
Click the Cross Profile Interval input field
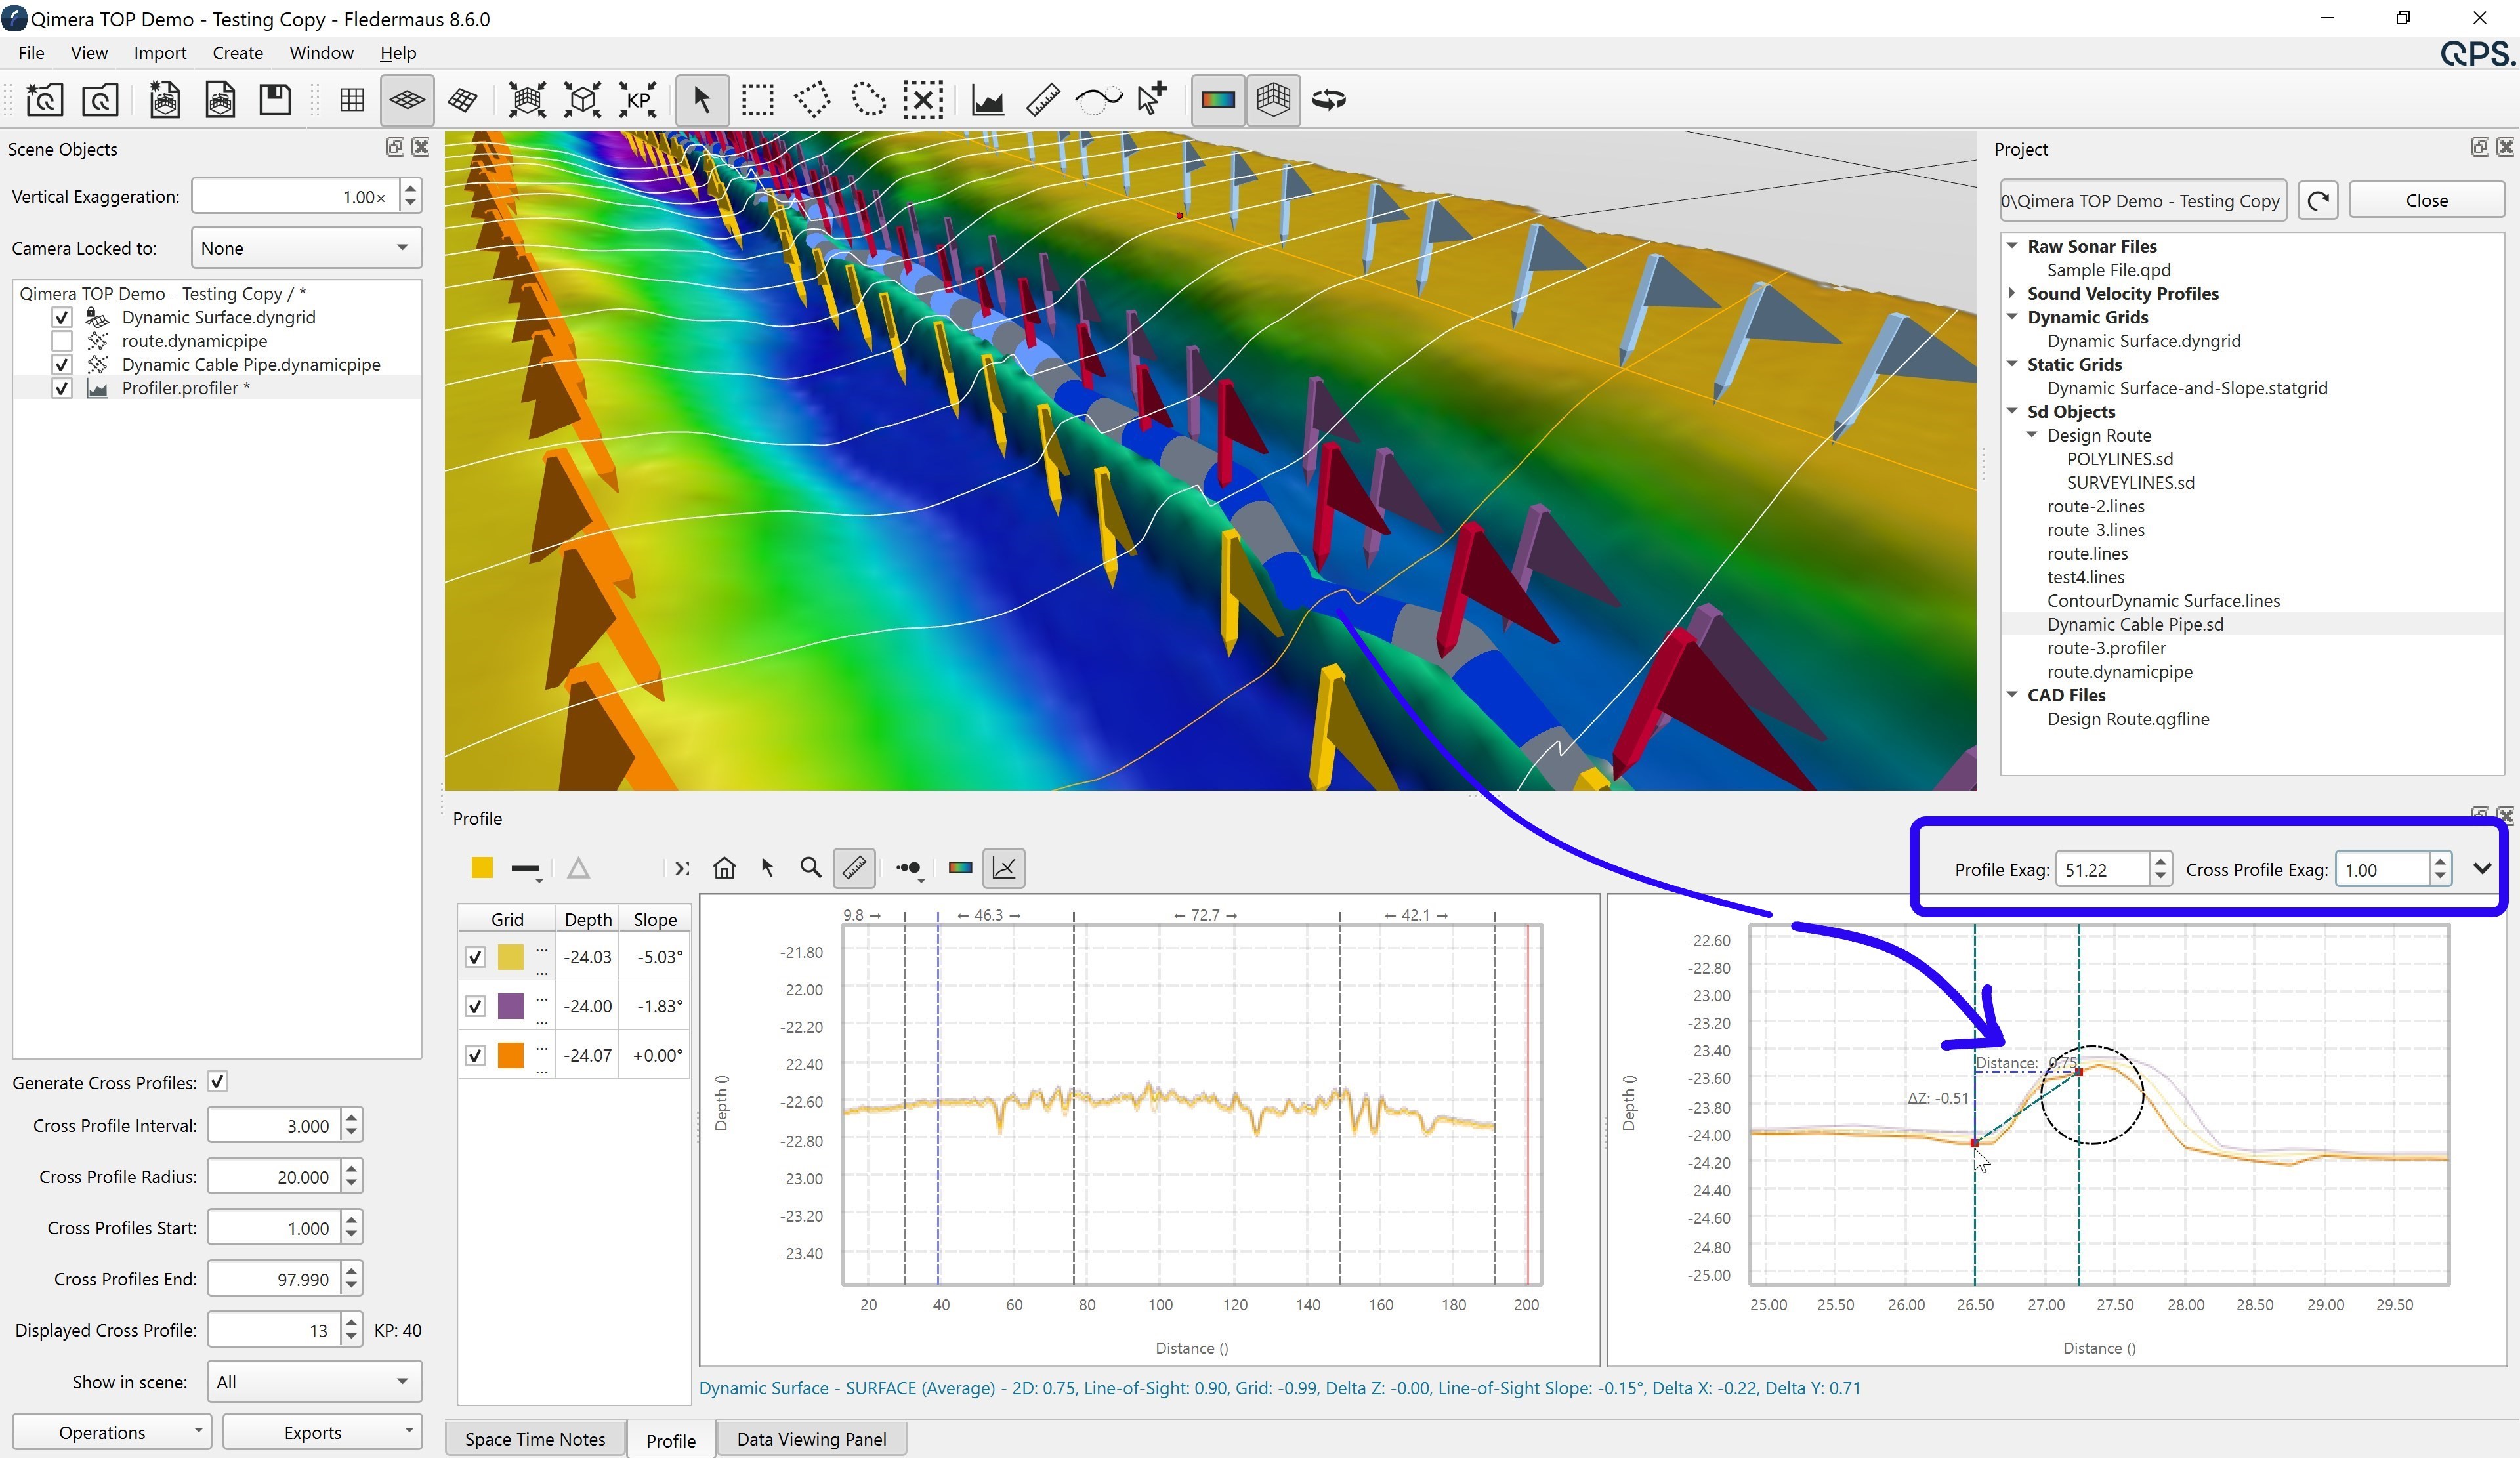[274, 1126]
